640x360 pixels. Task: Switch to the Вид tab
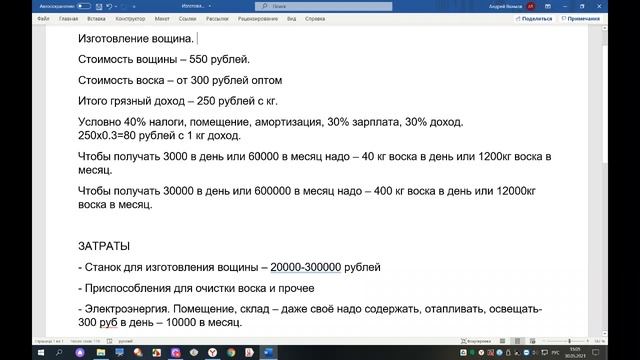point(291,19)
